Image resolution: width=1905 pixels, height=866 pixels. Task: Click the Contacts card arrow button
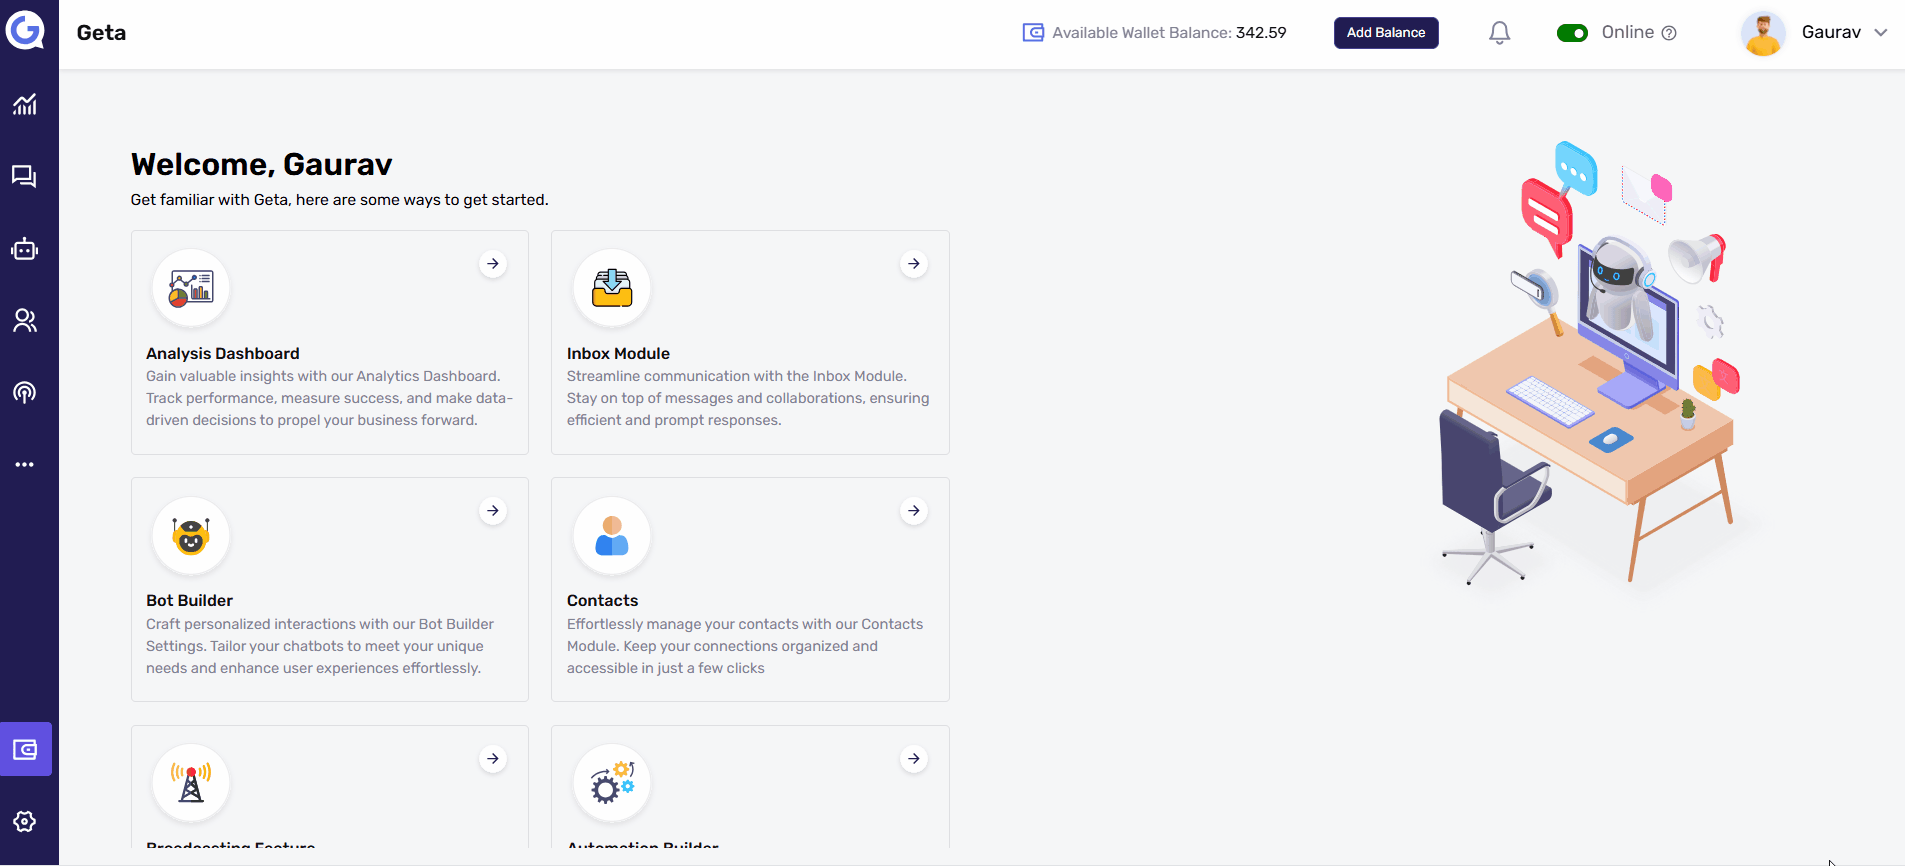point(914,511)
